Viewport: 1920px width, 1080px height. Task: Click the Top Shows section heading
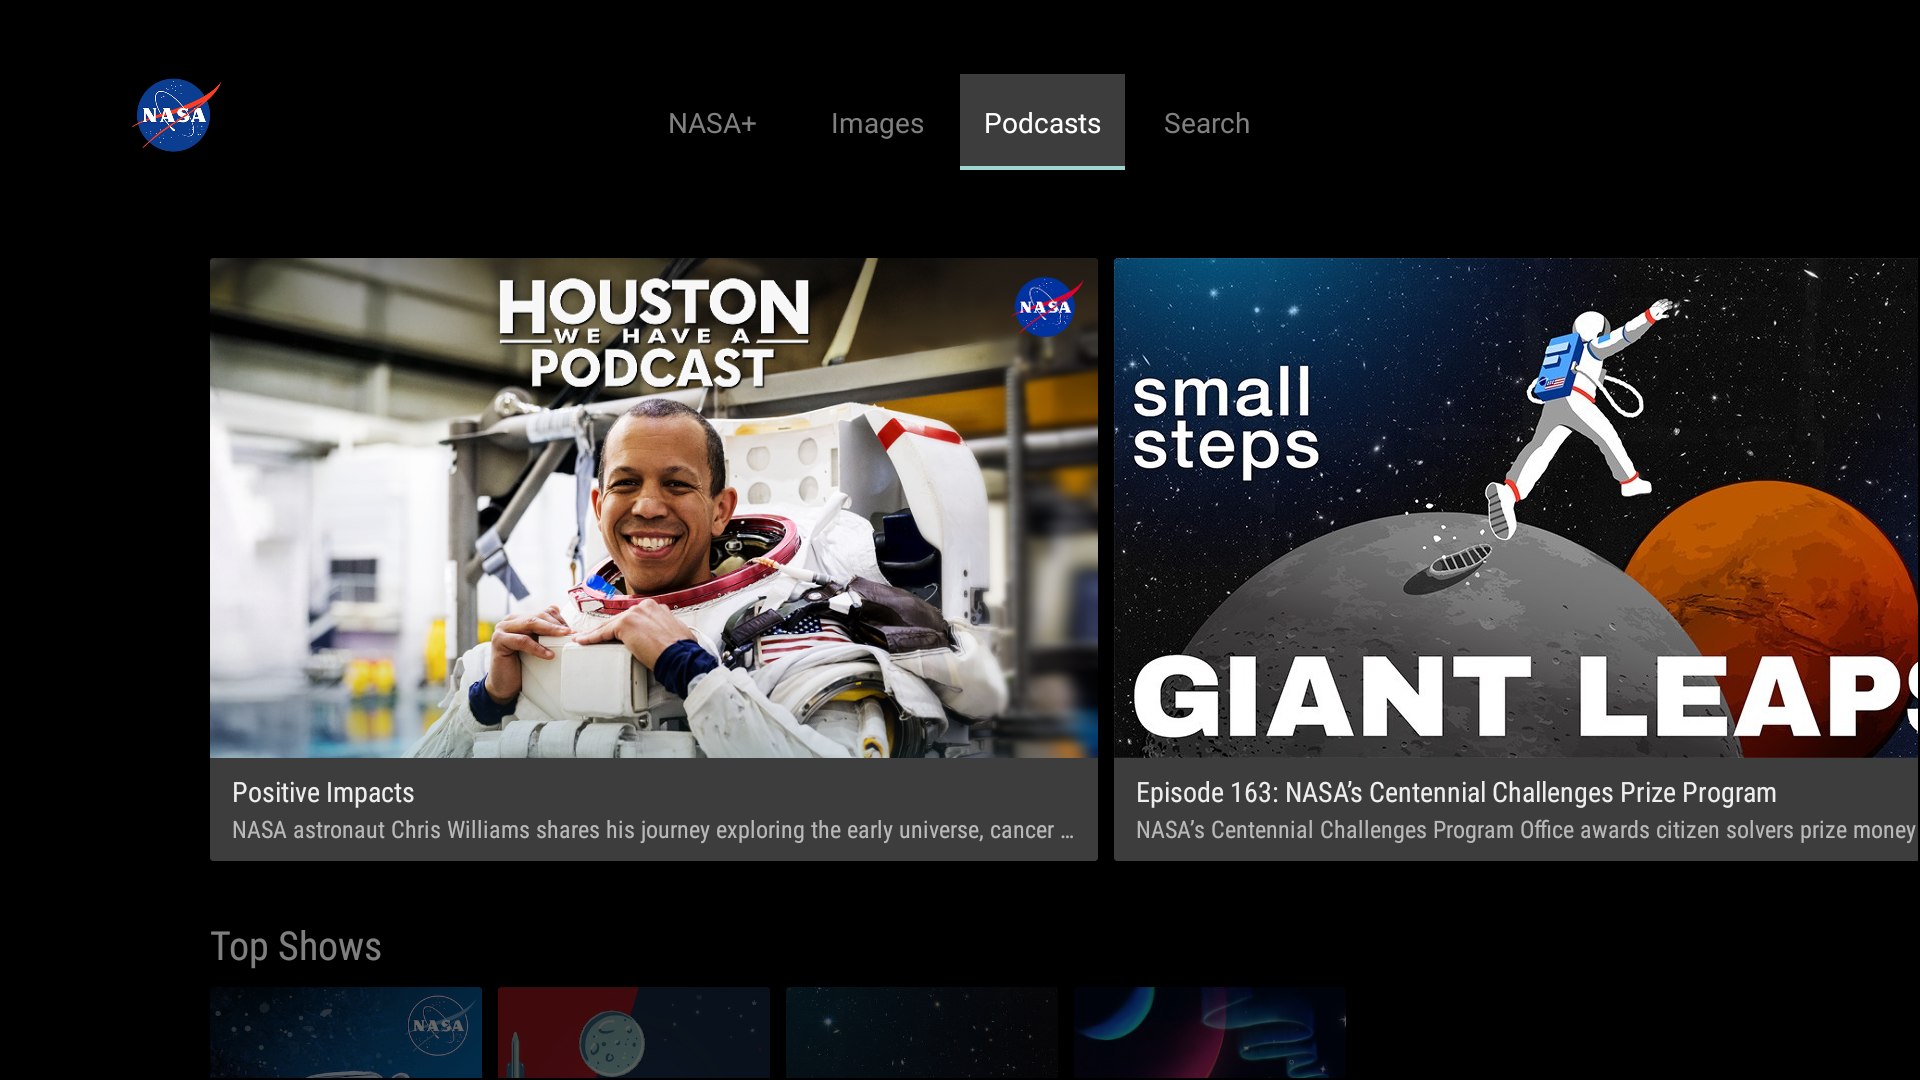coord(296,946)
